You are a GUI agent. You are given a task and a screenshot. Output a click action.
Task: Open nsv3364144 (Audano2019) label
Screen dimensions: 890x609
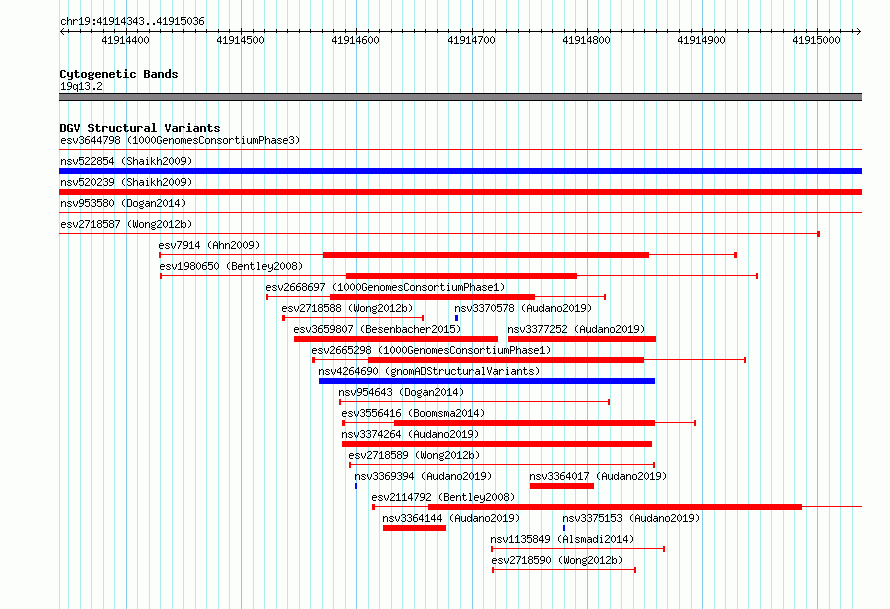(451, 518)
